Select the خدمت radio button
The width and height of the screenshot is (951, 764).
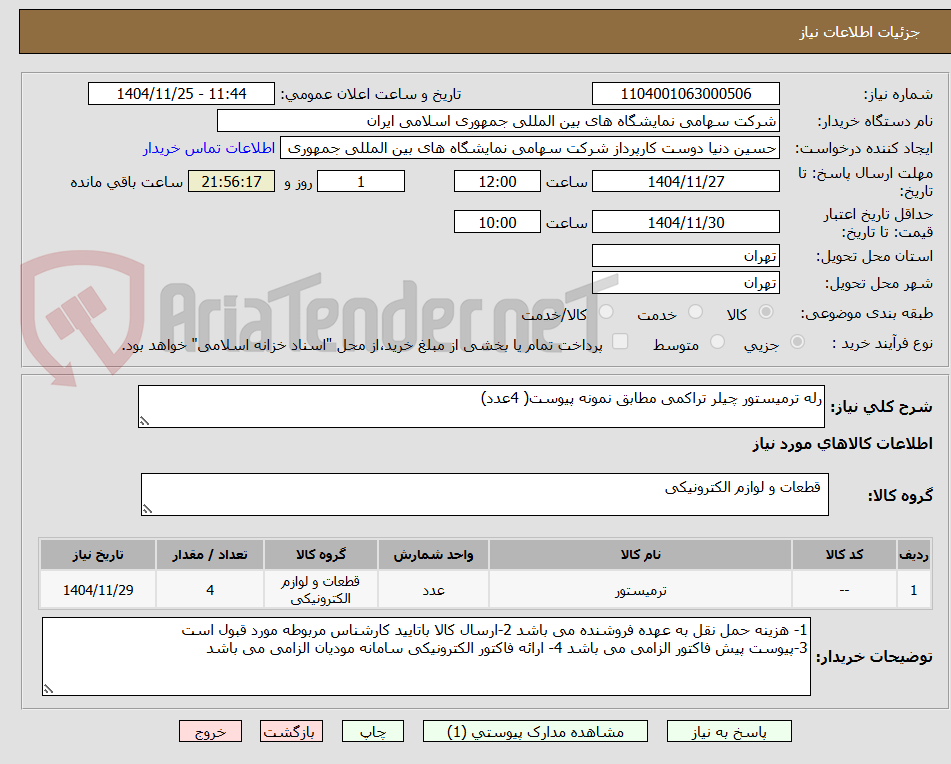(695, 312)
